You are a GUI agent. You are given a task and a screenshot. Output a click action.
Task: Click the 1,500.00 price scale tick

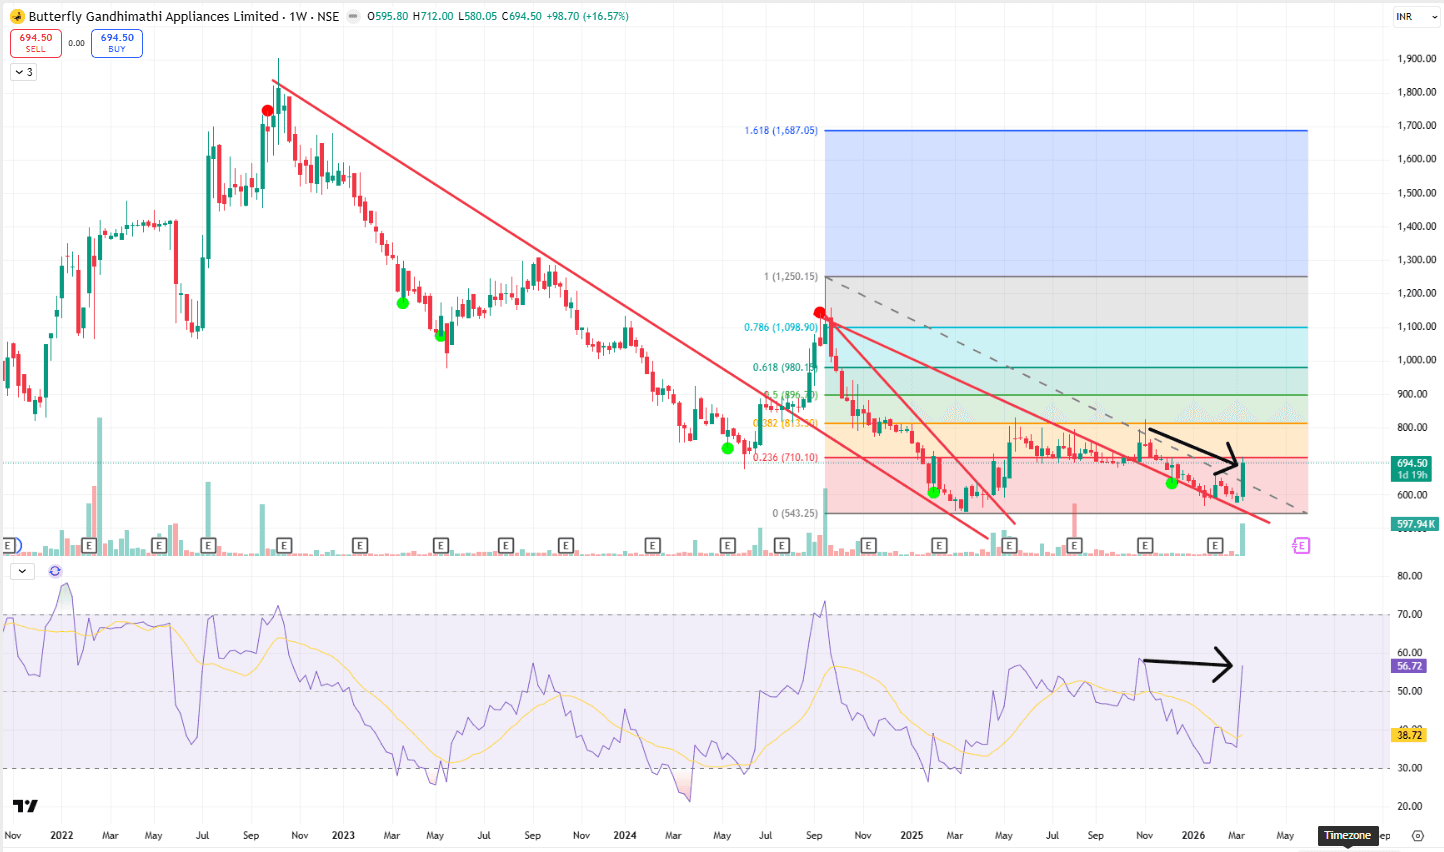[x=1417, y=193]
